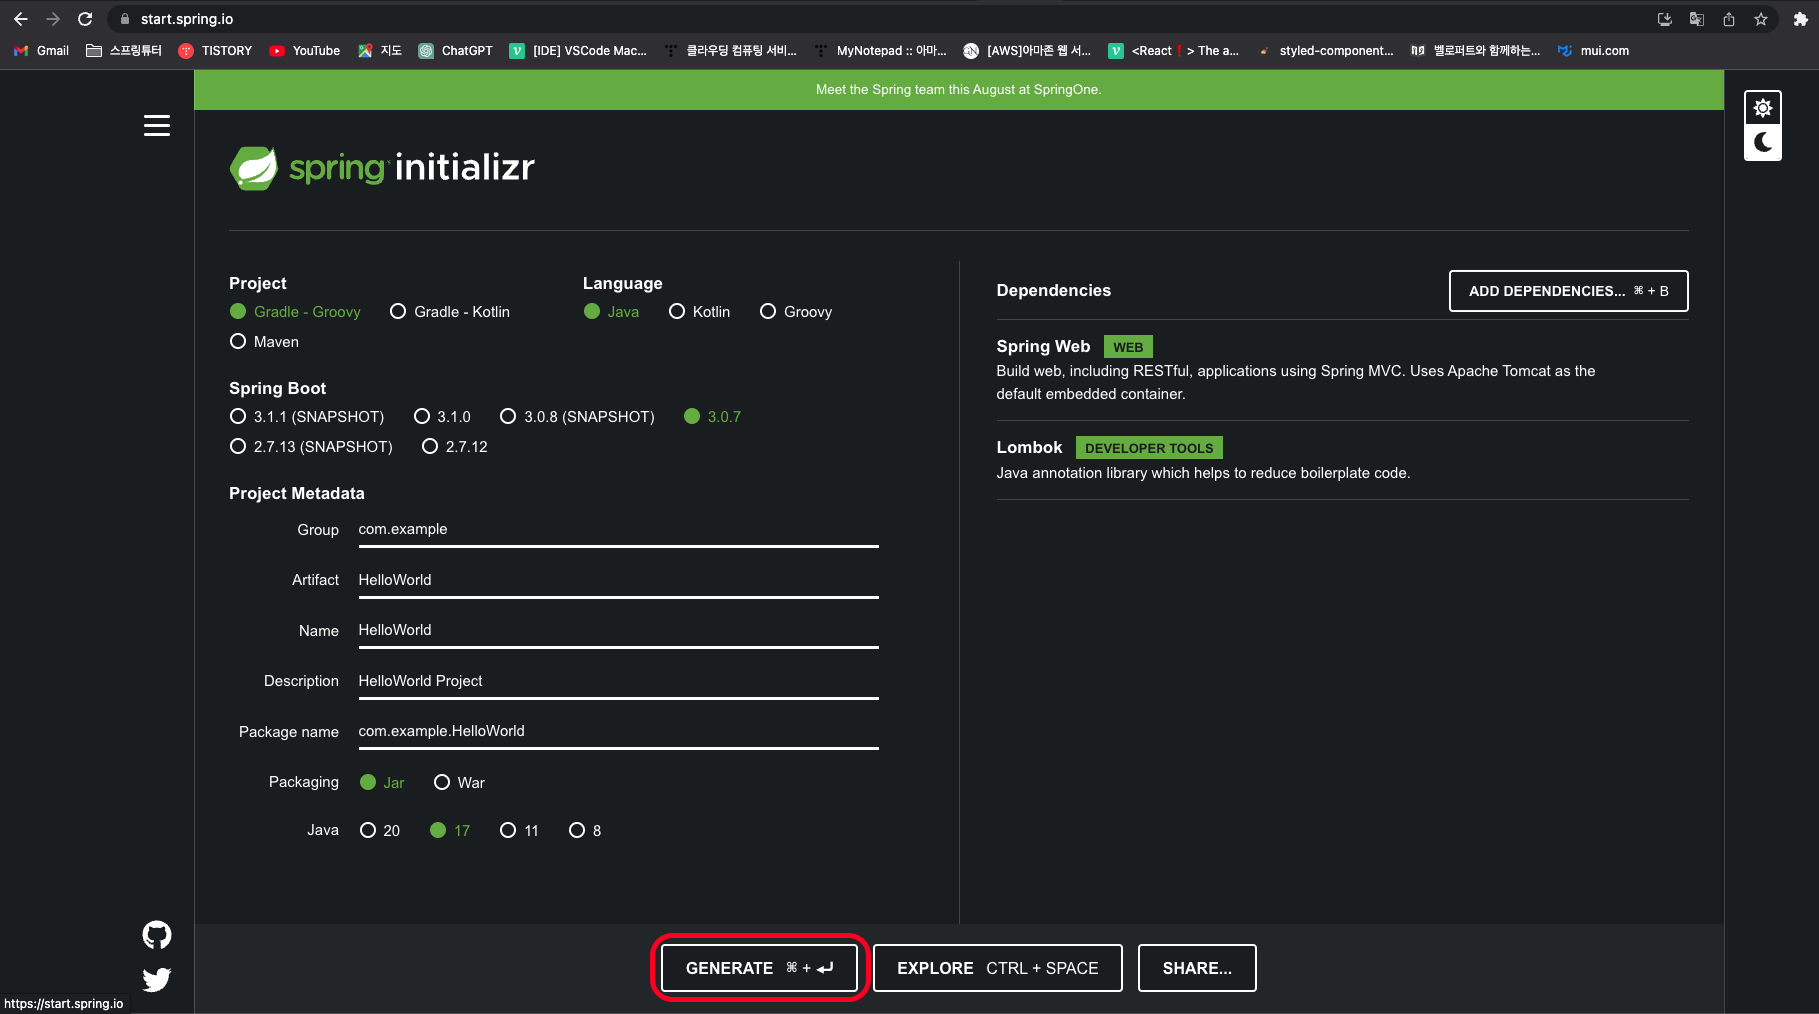
Task: Open the <React> The a... bookmark
Action: tap(1174, 51)
